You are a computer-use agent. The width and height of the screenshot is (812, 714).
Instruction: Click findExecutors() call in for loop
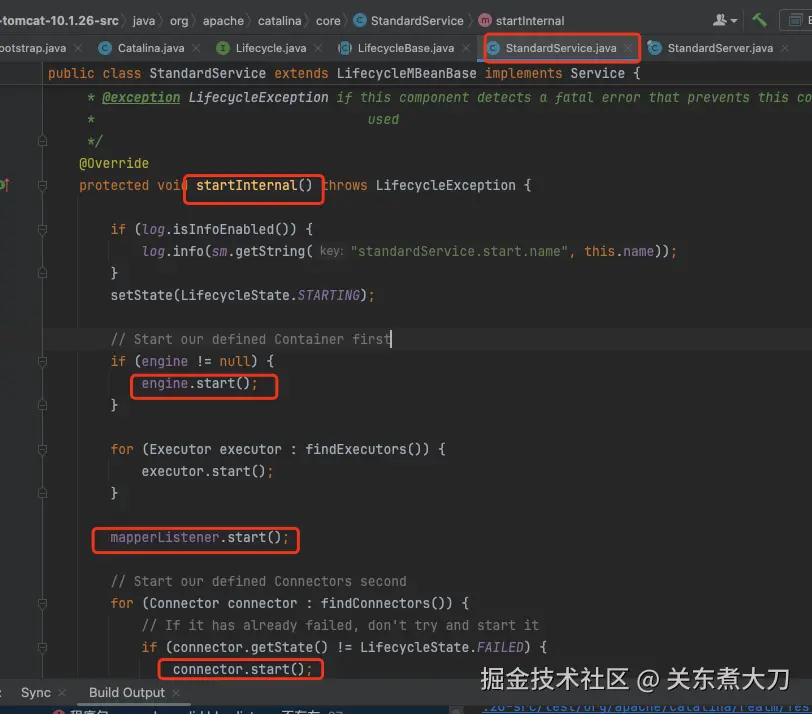367,449
